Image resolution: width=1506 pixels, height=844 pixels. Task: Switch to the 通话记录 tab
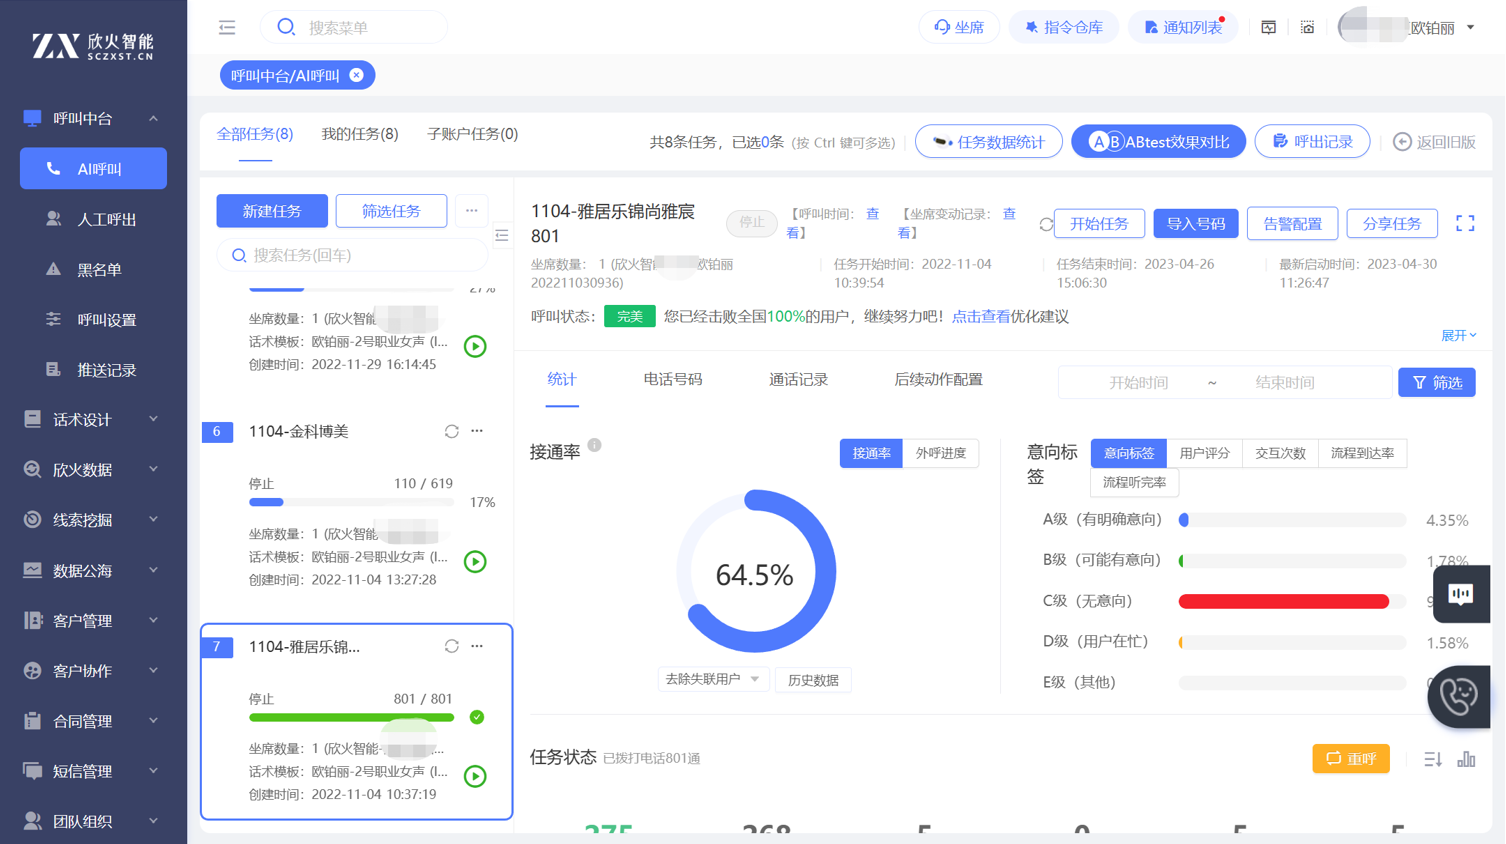click(797, 380)
